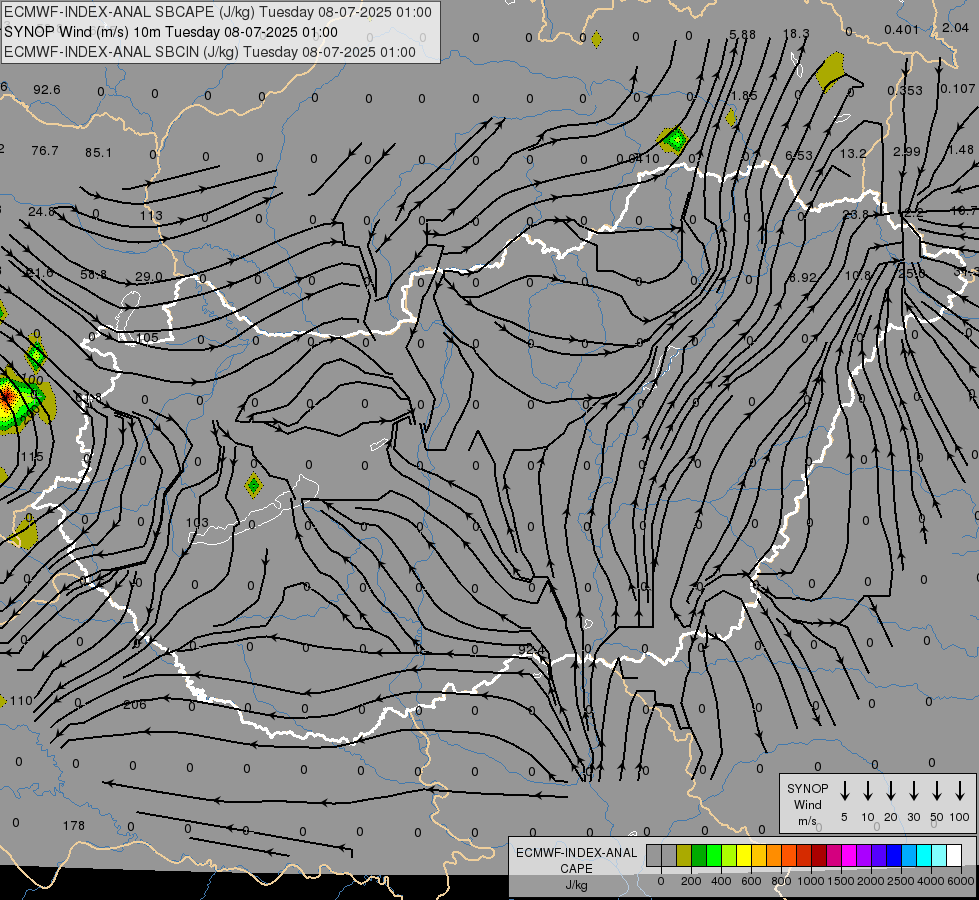Image resolution: width=979 pixels, height=900 pixels.
Task: Click the ECMWF-INDEX-ANAL legend title
Action: pyautogui.click(x=577, y=853)
